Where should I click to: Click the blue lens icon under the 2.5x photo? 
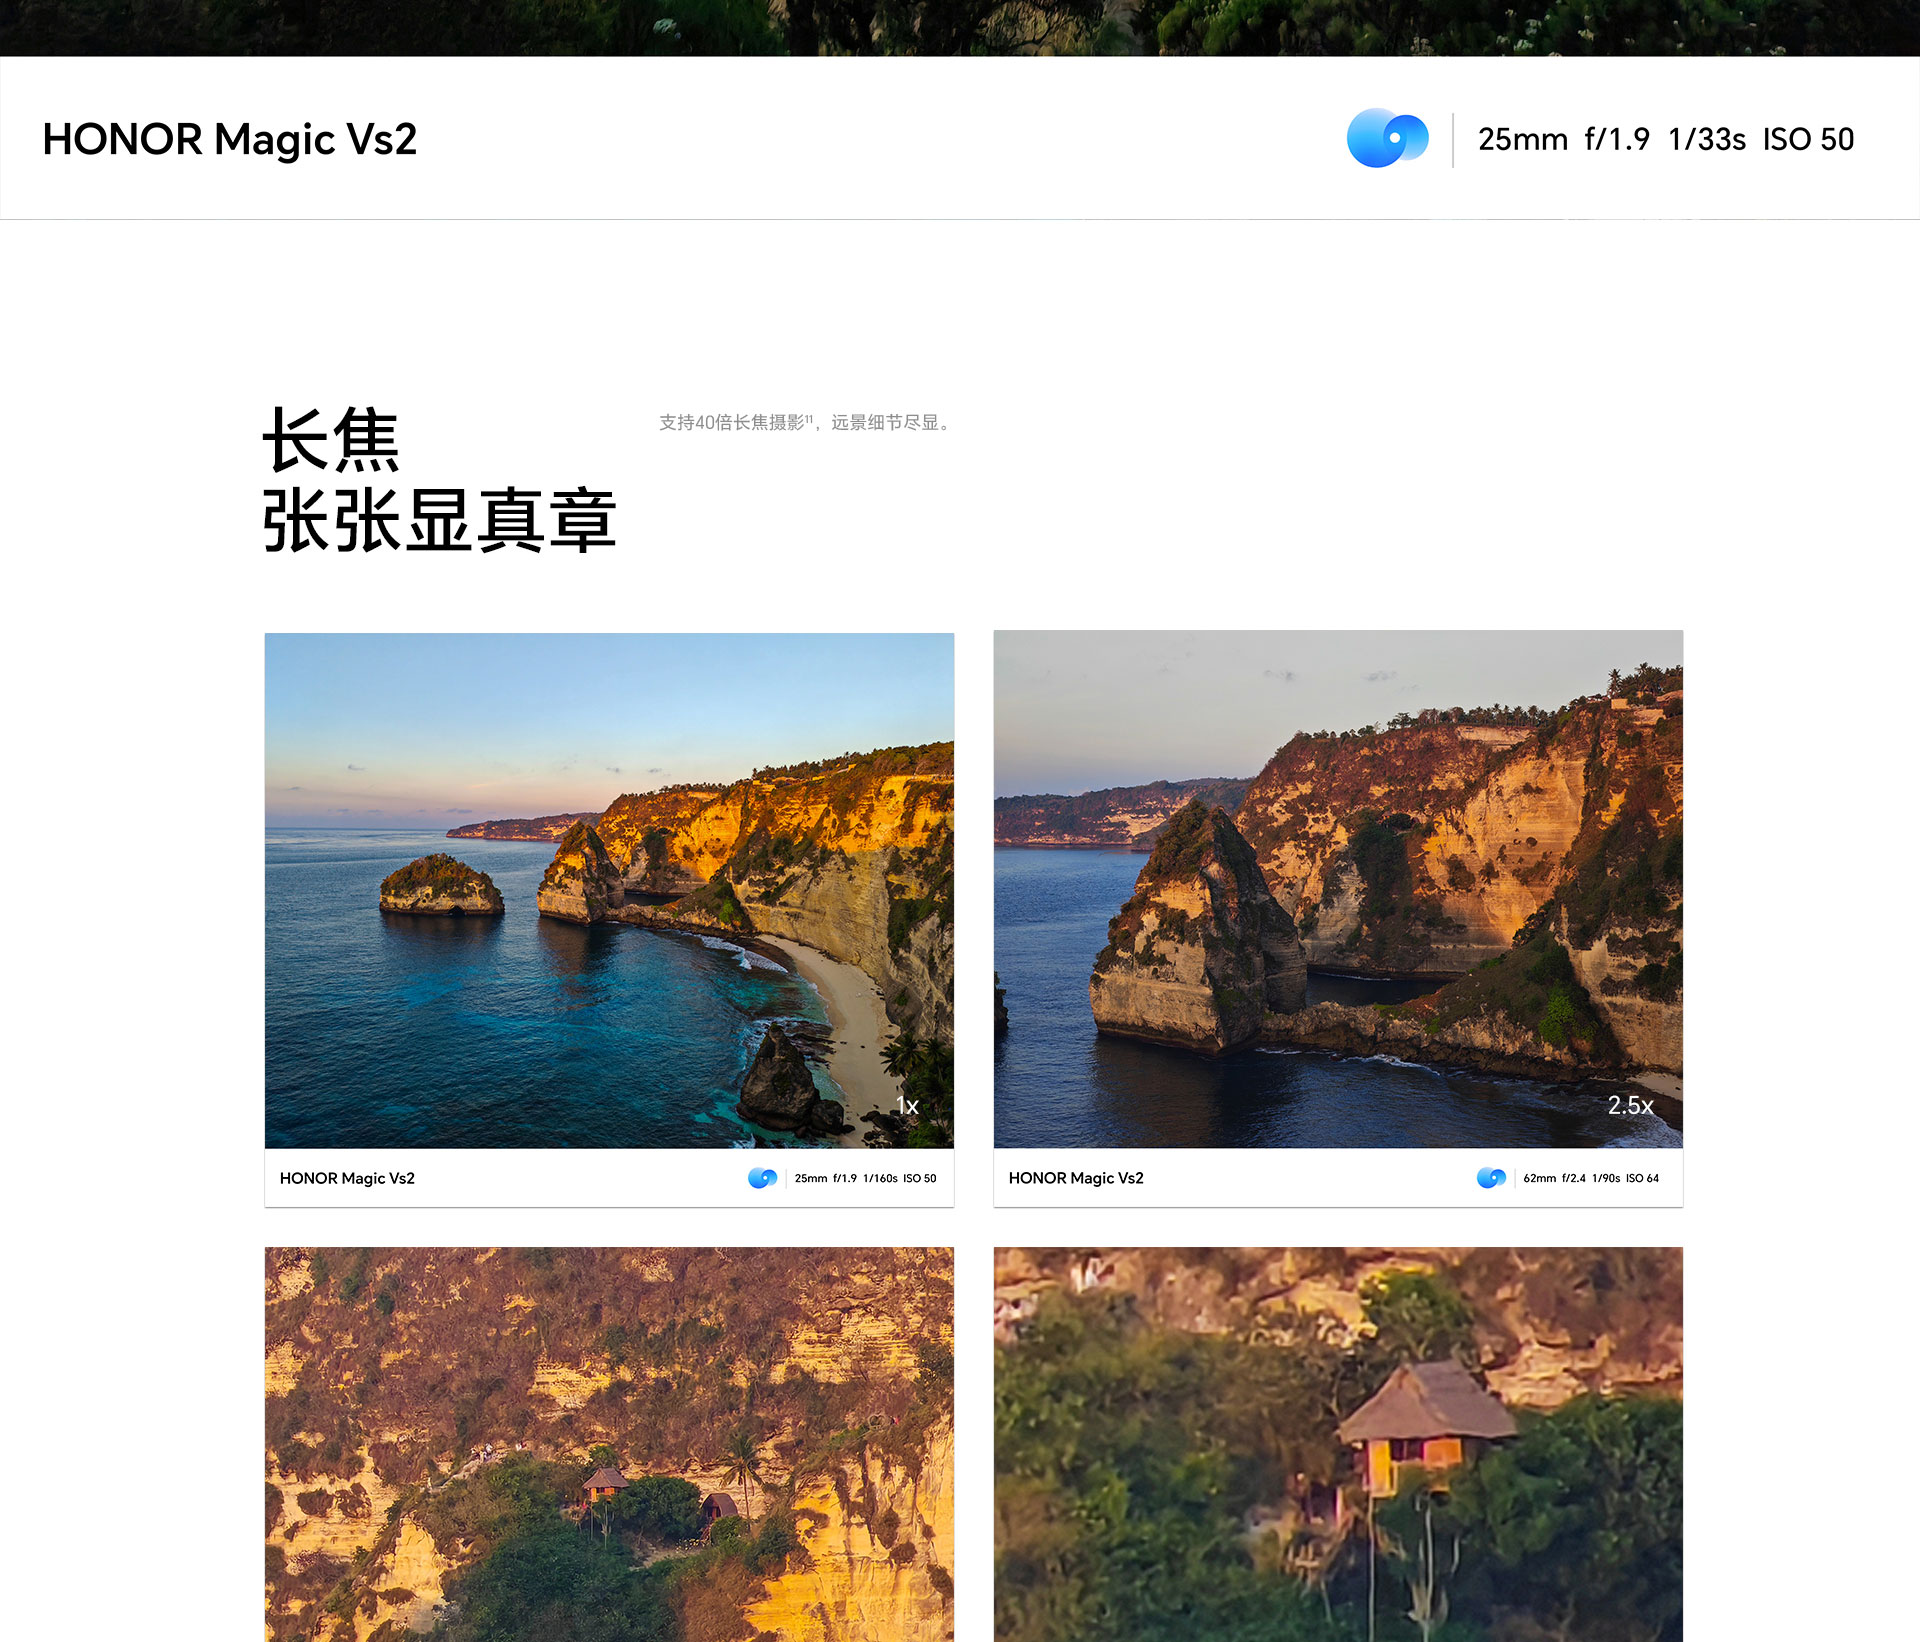coord(1491,1178)
